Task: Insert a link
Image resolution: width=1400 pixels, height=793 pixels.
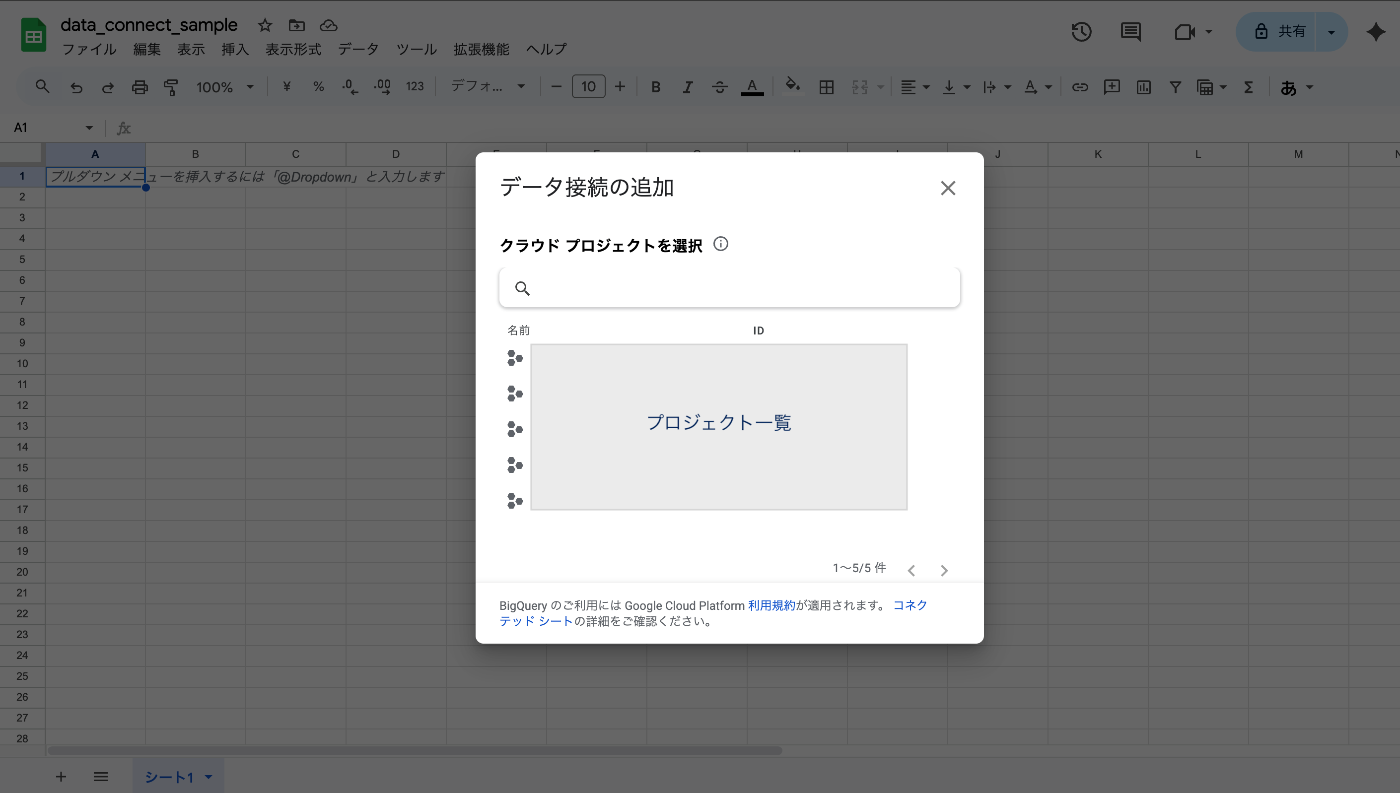Action: coord(1080,87)
